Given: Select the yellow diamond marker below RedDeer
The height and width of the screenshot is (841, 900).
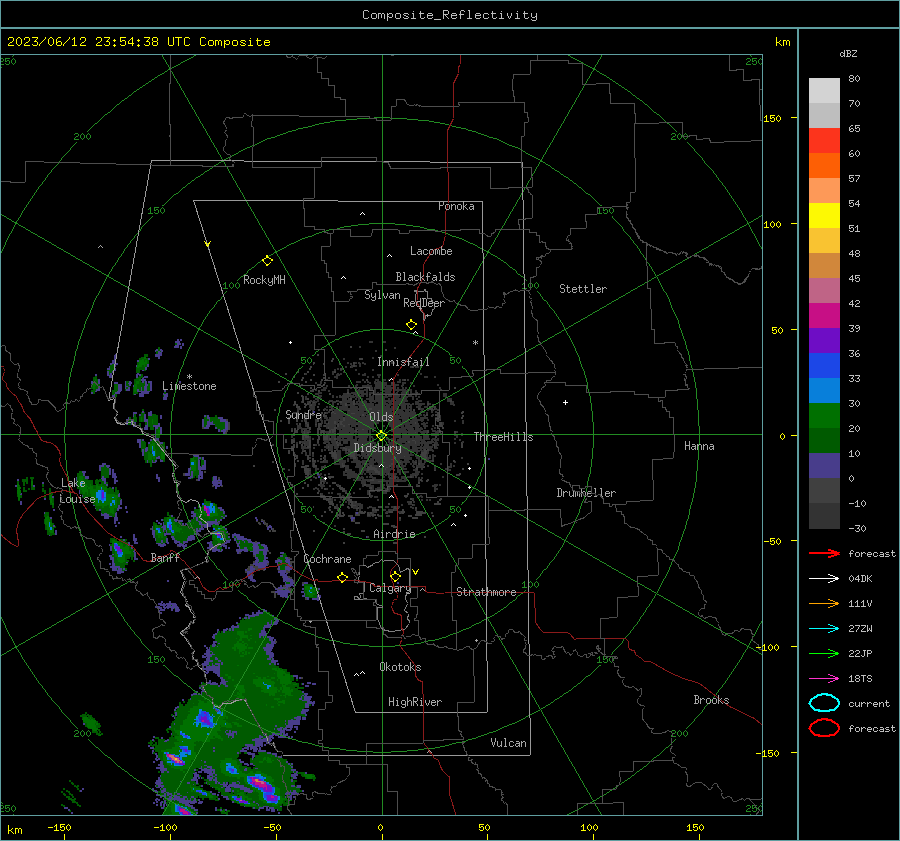Looking at the screenshot, I should point(412,325).
